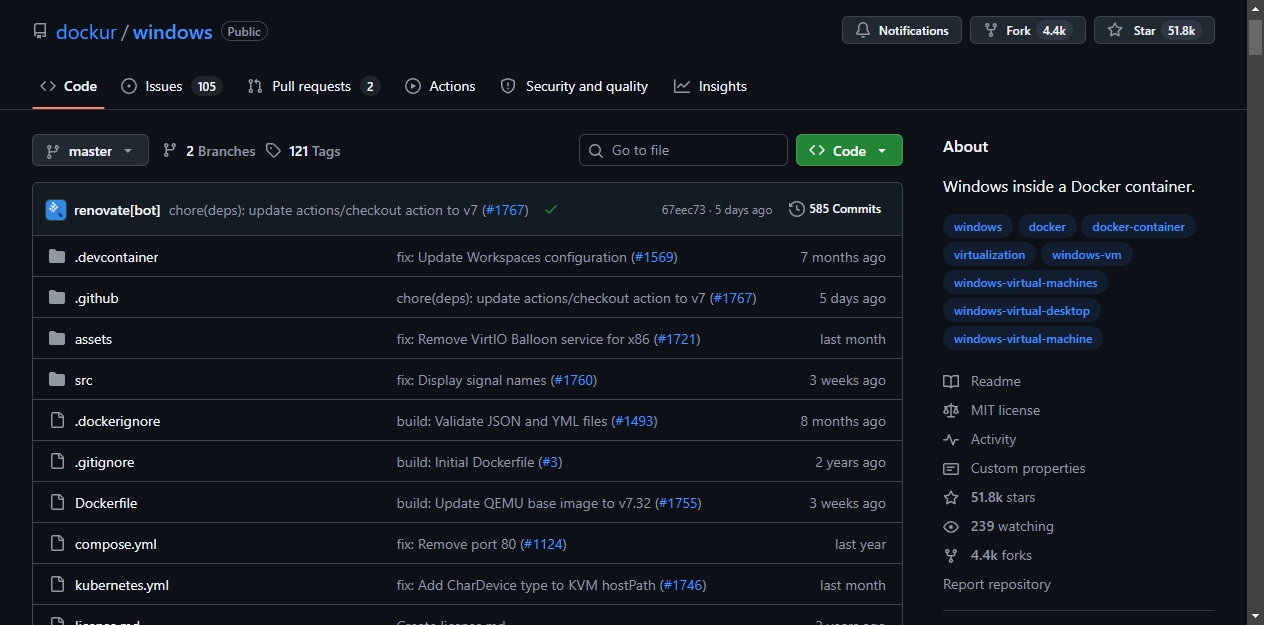1264x625 pixels.
Task: Click the pulse icon beside Activity
Action: [951, 439]
